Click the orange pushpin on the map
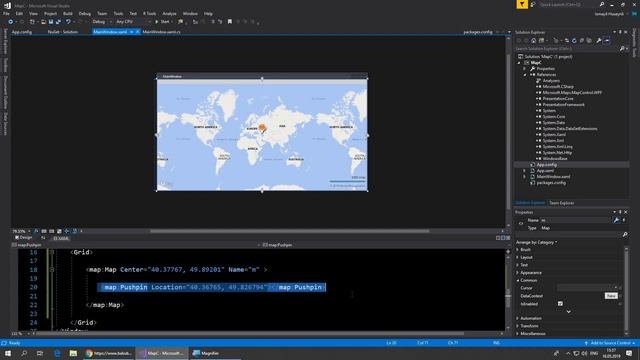This screenshot has width=640, height=360. [x=262, y=128]
